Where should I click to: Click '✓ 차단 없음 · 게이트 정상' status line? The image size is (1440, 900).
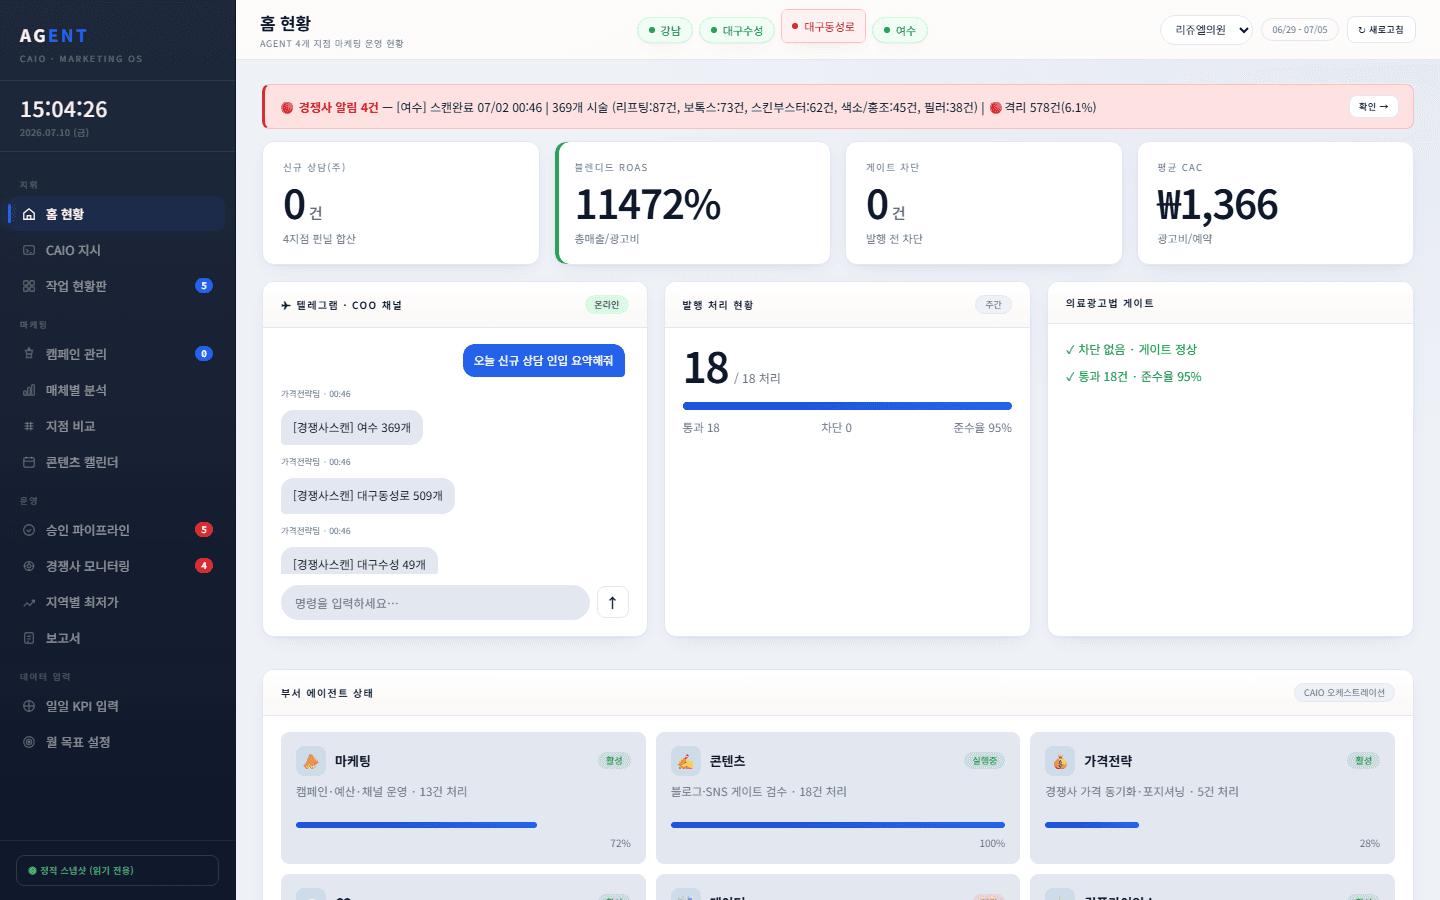pos(1131,350)
